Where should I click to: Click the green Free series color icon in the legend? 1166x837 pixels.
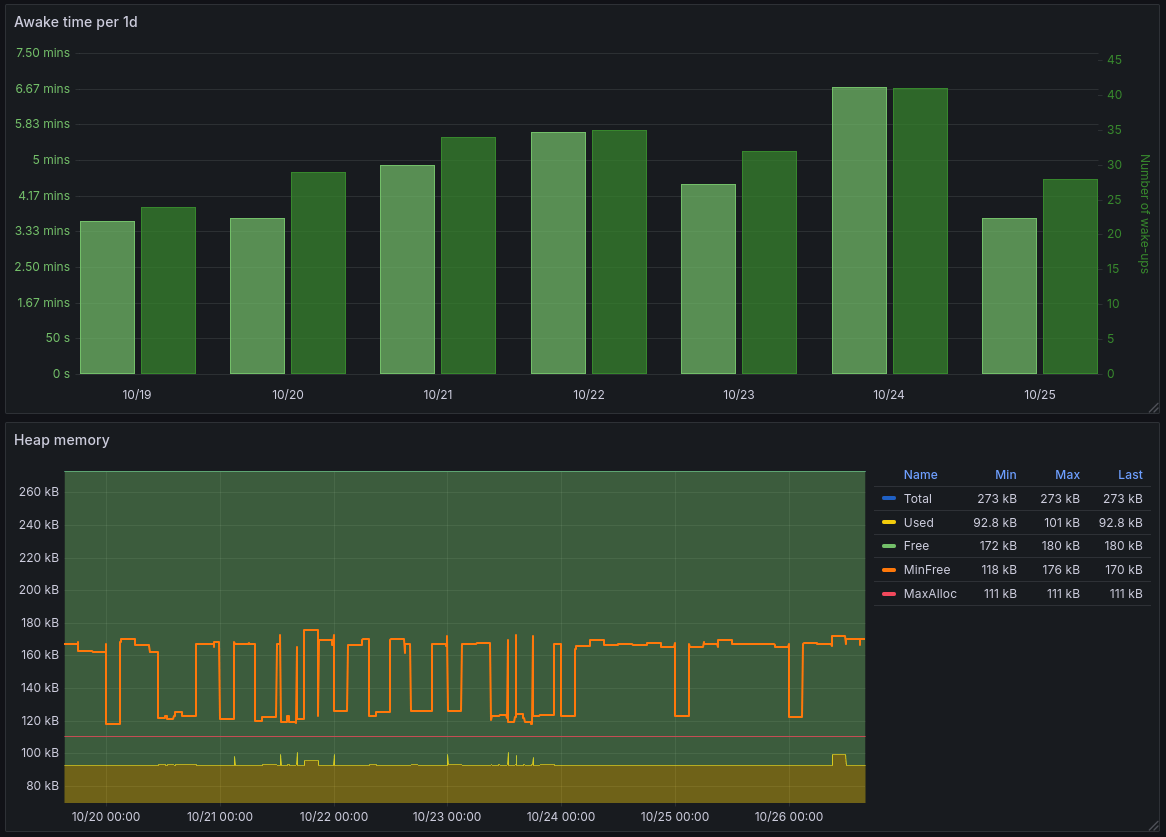(888, 546)
